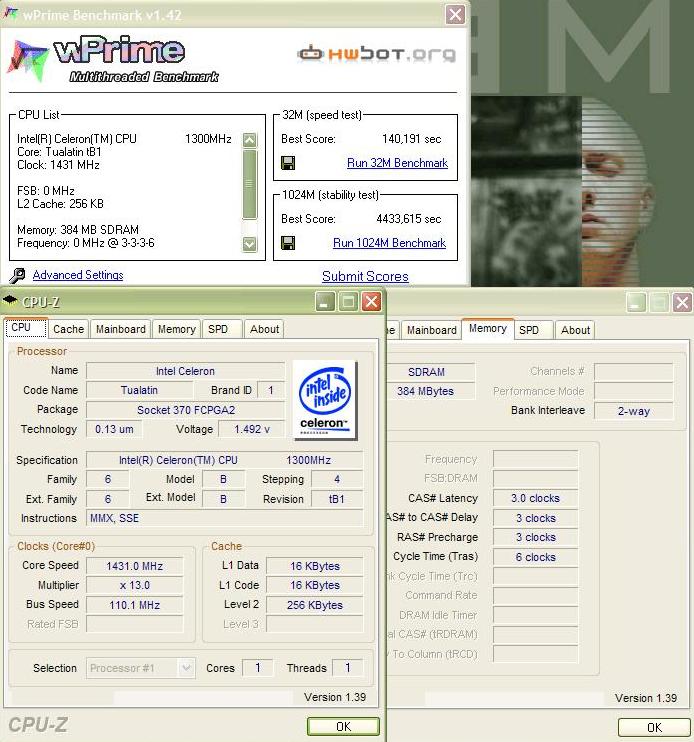Click the RAS# Precharge value 3 clocks
Screen dimensions: 694x742
click(x=535, y=538)
